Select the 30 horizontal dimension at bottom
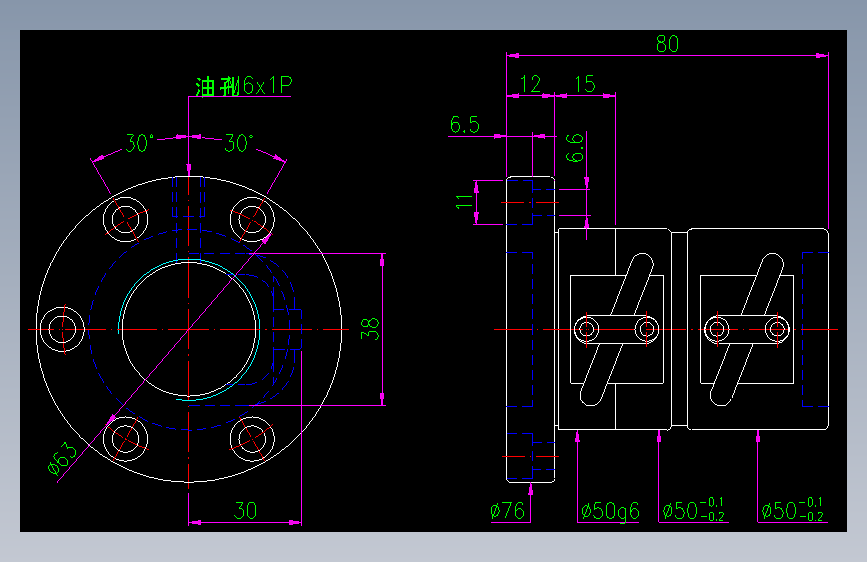867x562 pixels. [x=245, y=511]
